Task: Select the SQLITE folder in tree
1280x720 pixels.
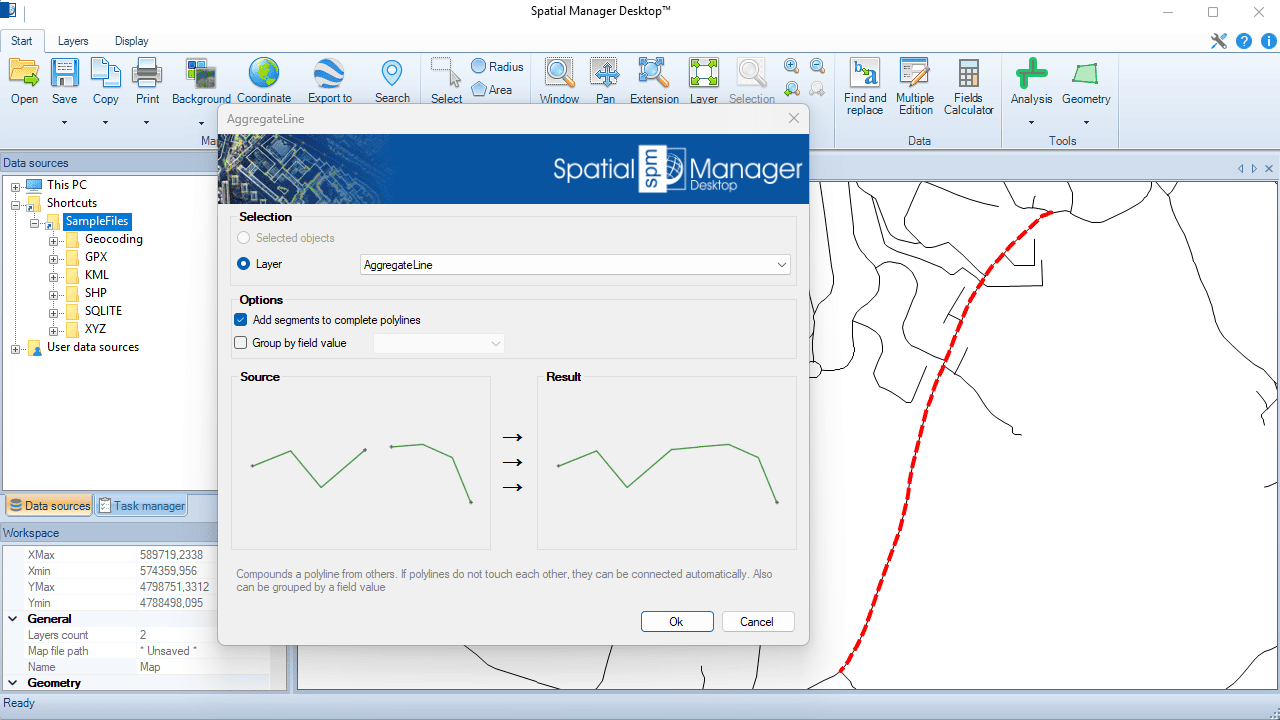Action: point(103,311)
